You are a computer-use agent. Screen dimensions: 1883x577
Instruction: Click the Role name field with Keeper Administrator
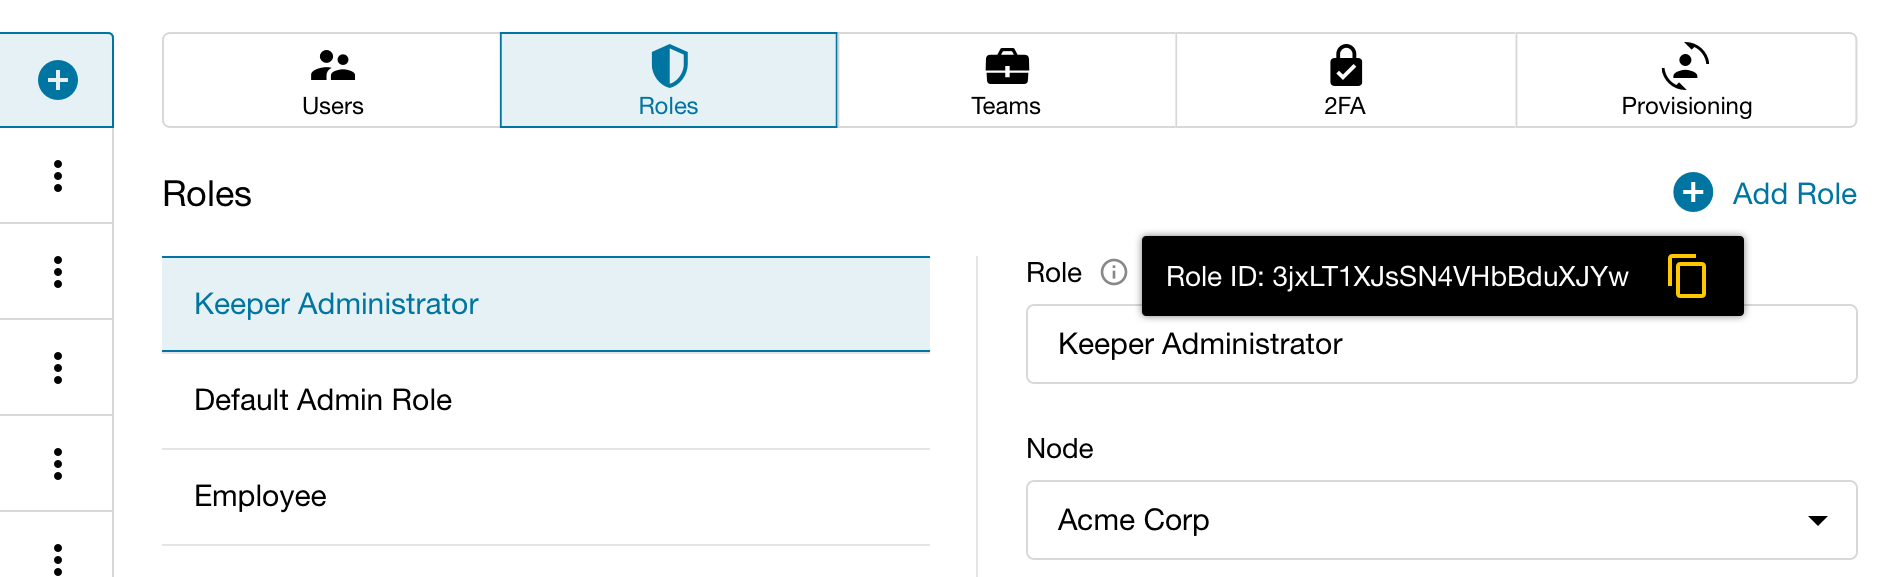pyautogui.click(x=1440, y=345)
